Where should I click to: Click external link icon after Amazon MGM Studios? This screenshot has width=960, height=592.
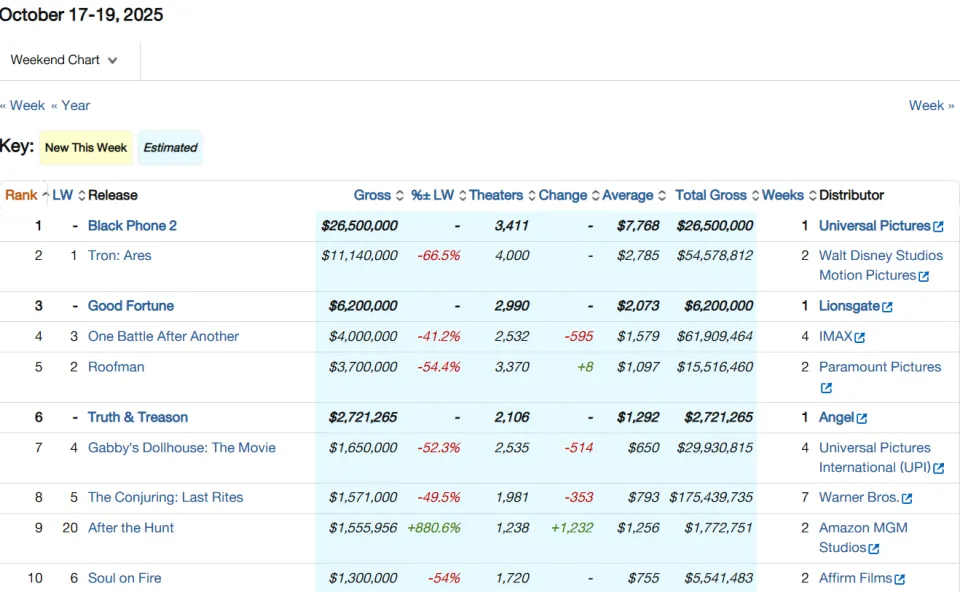pyautogui.click(x=874, y=549)
